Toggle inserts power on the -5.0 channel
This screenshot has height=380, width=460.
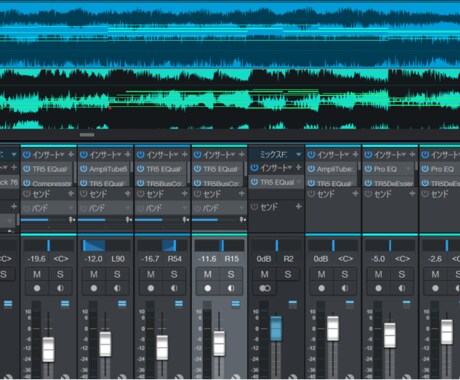click(368, 155)
